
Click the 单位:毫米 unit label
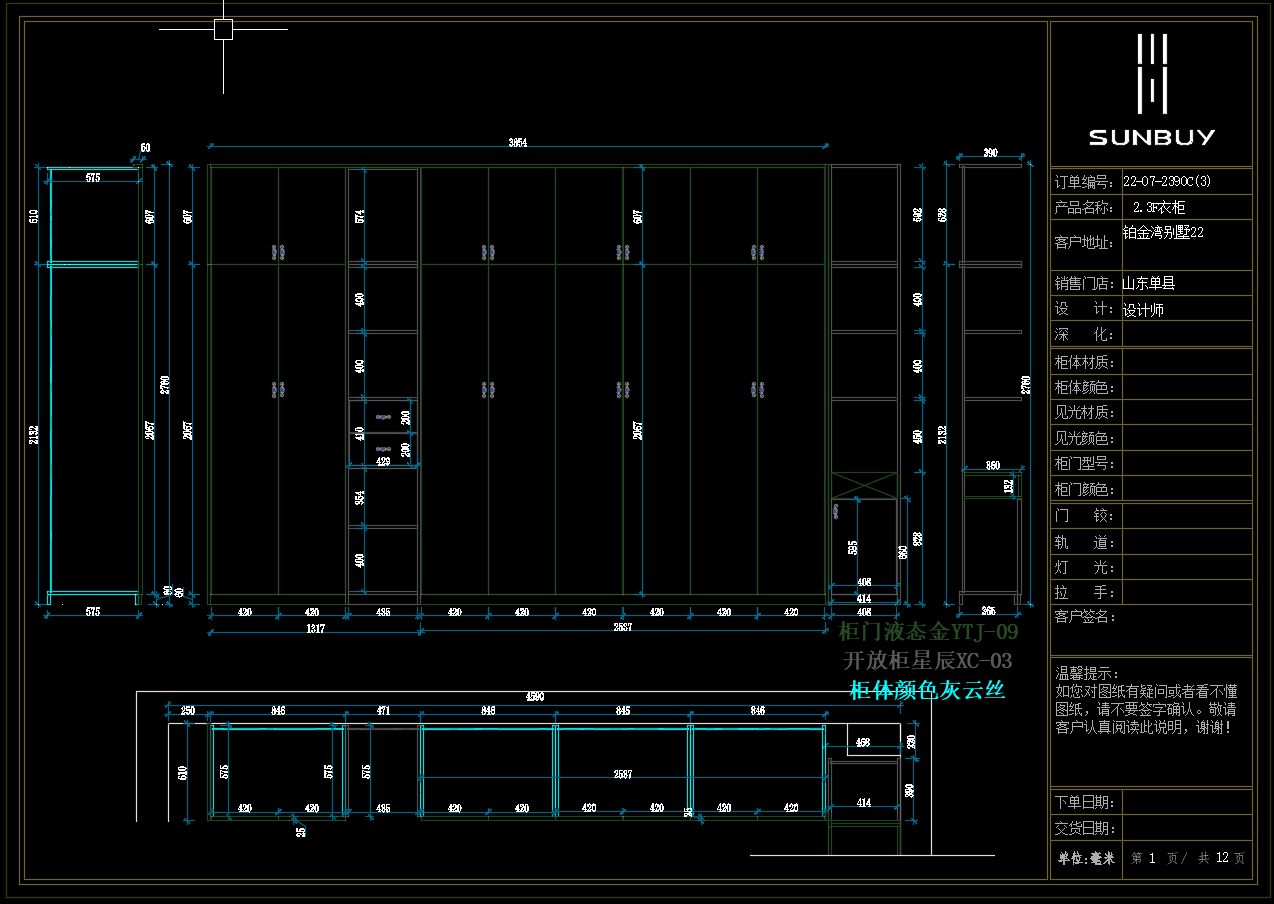pos(1086,858)
